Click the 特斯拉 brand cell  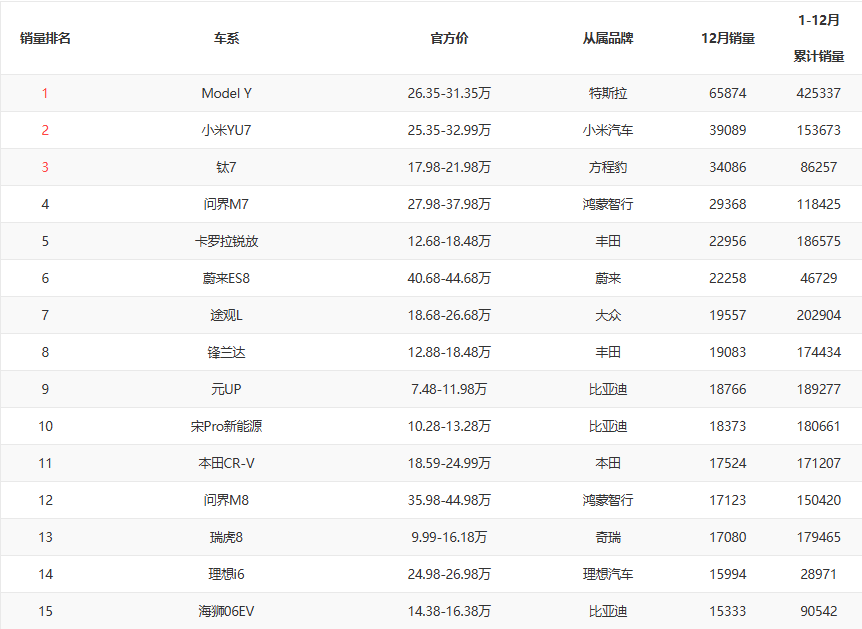pyautogui.click(x=608, y=93)
